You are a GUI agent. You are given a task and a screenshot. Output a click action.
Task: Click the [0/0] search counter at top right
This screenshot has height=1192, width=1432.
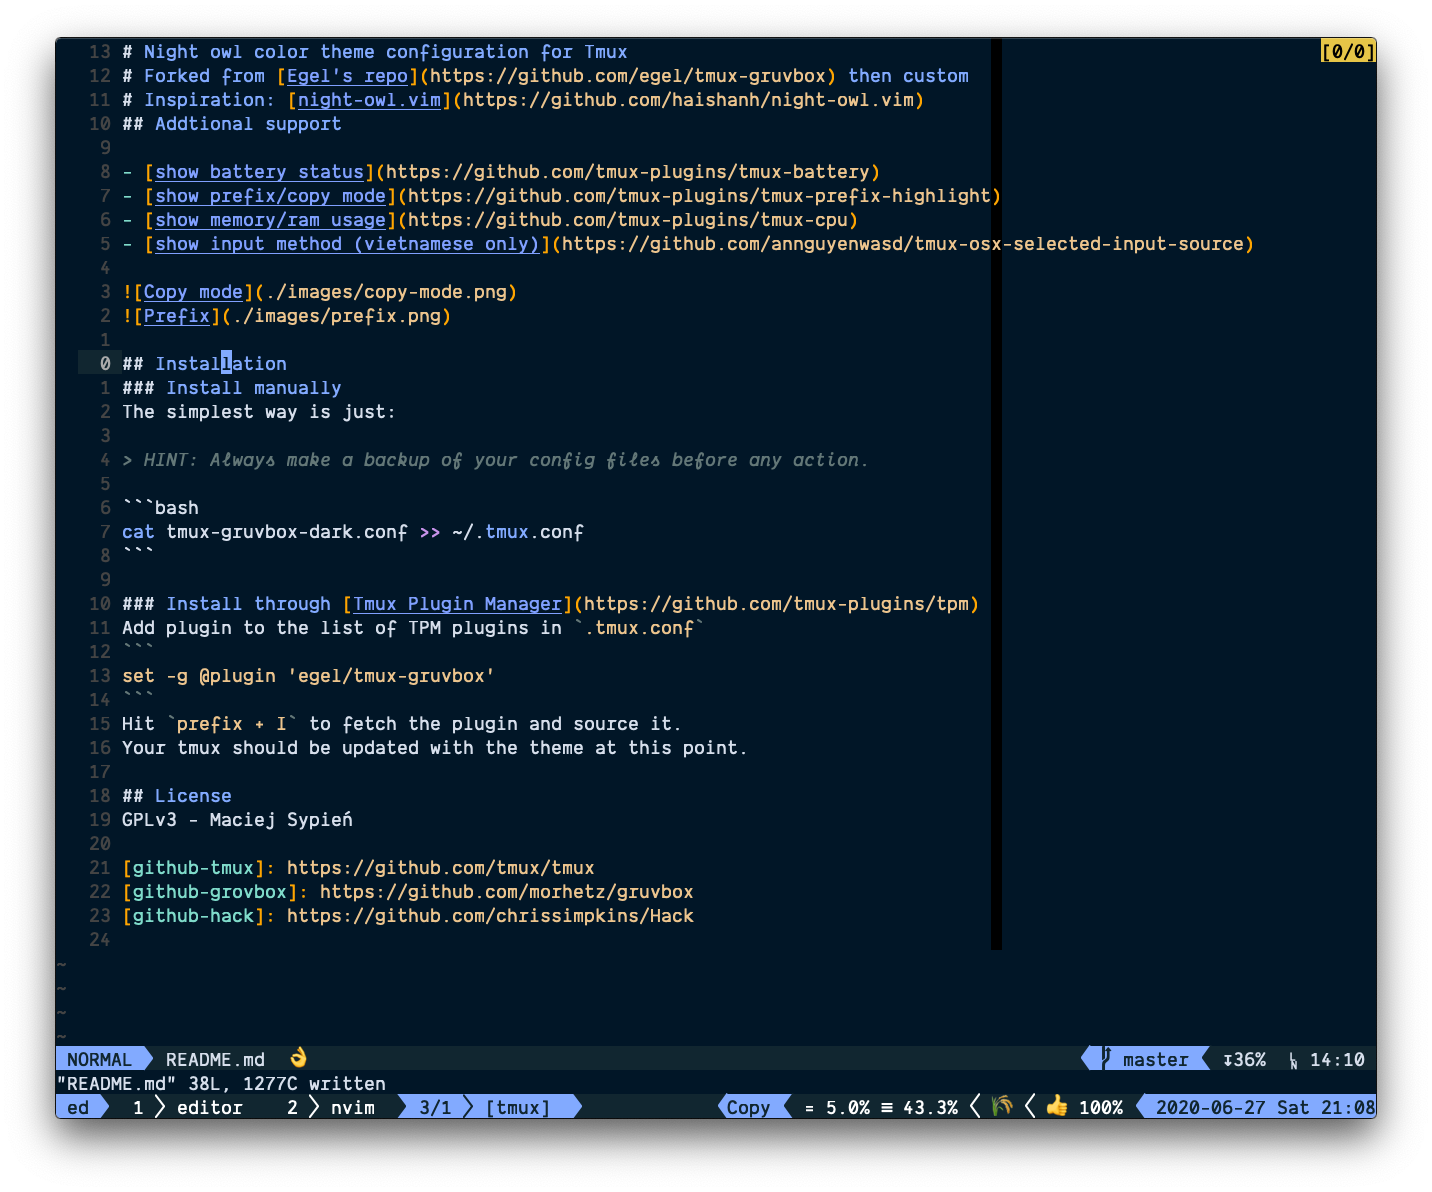[x=1348, y=51]
